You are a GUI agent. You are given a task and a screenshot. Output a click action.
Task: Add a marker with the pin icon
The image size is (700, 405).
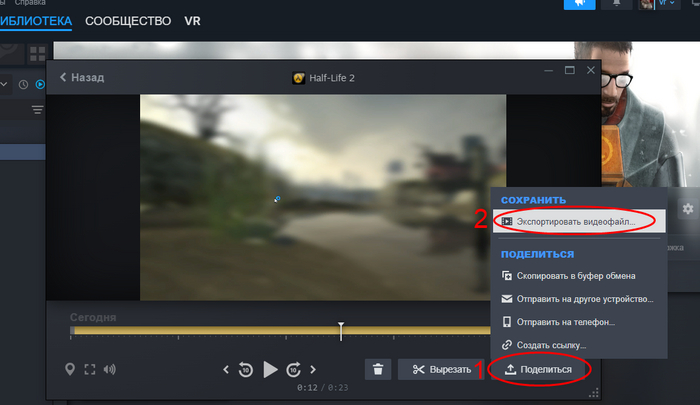(70, 369)
